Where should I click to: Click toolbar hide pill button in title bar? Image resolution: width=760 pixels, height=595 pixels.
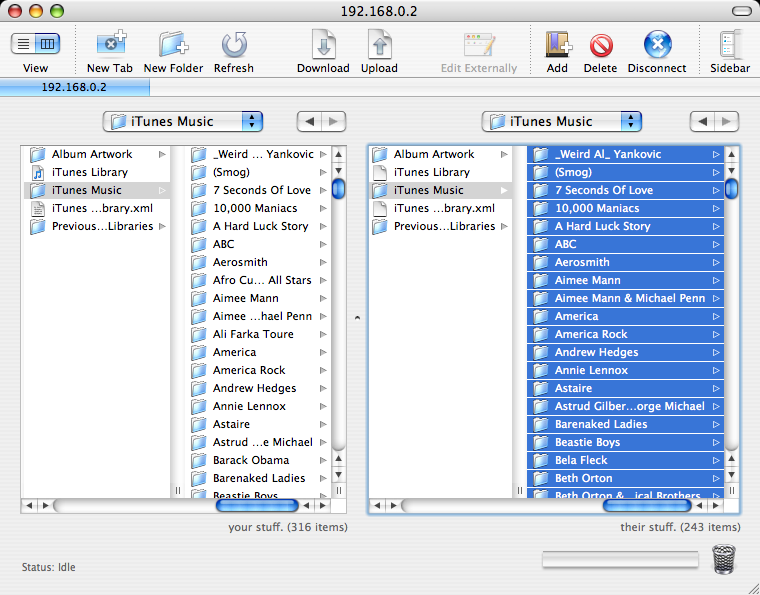point(742,11)
